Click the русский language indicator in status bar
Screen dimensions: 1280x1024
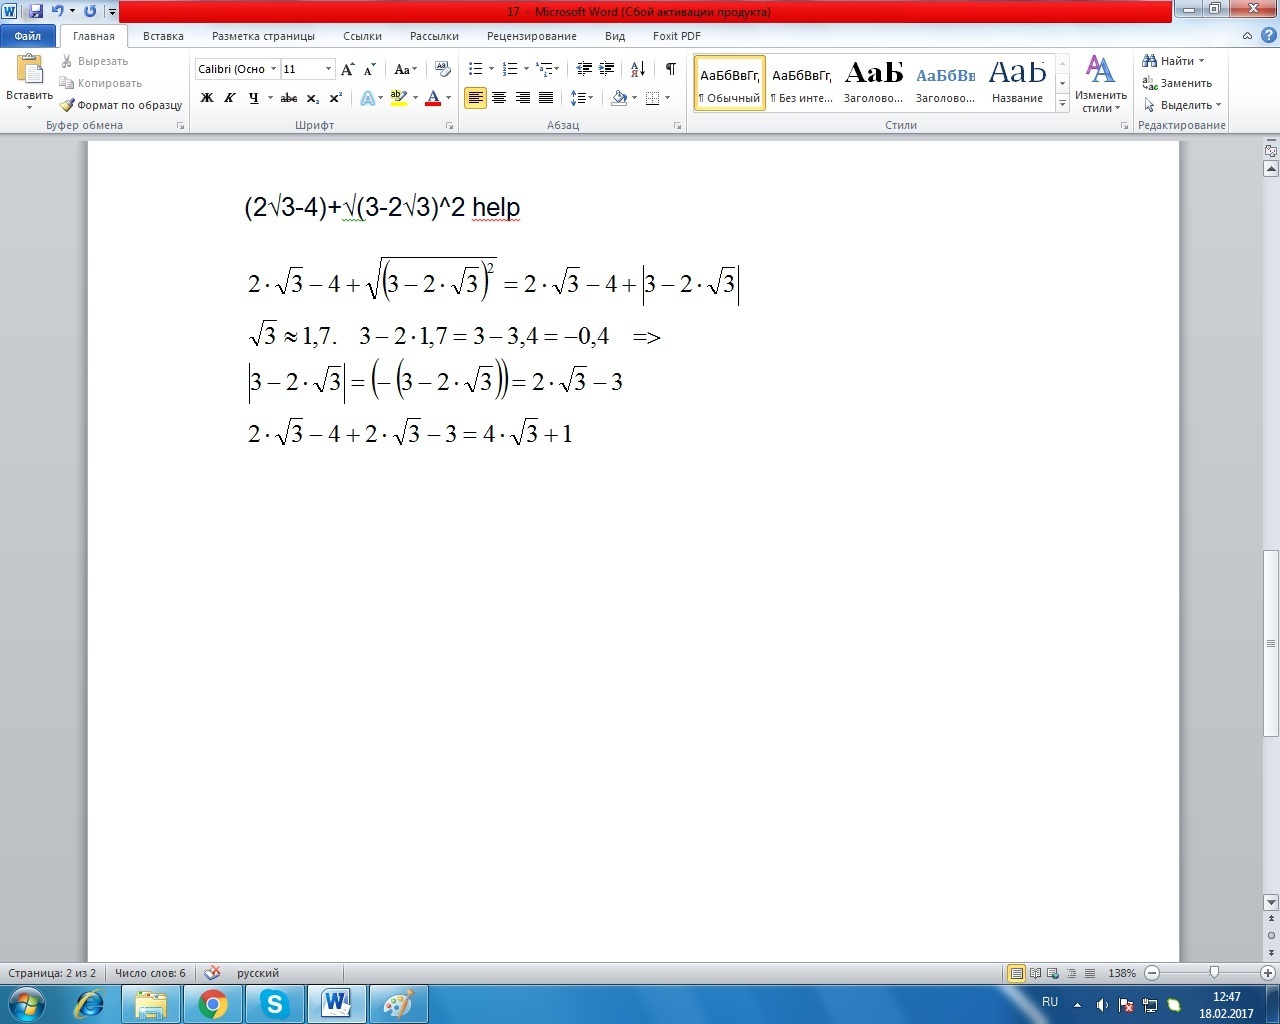(258, 973)
